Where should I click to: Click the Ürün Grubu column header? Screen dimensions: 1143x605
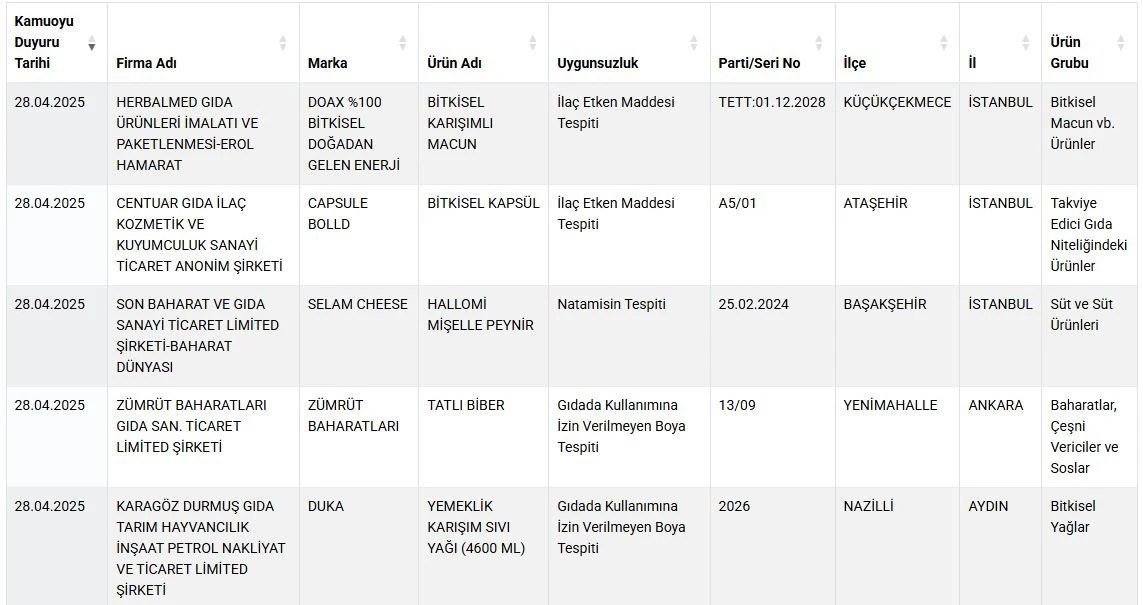tap(1070, 52)
